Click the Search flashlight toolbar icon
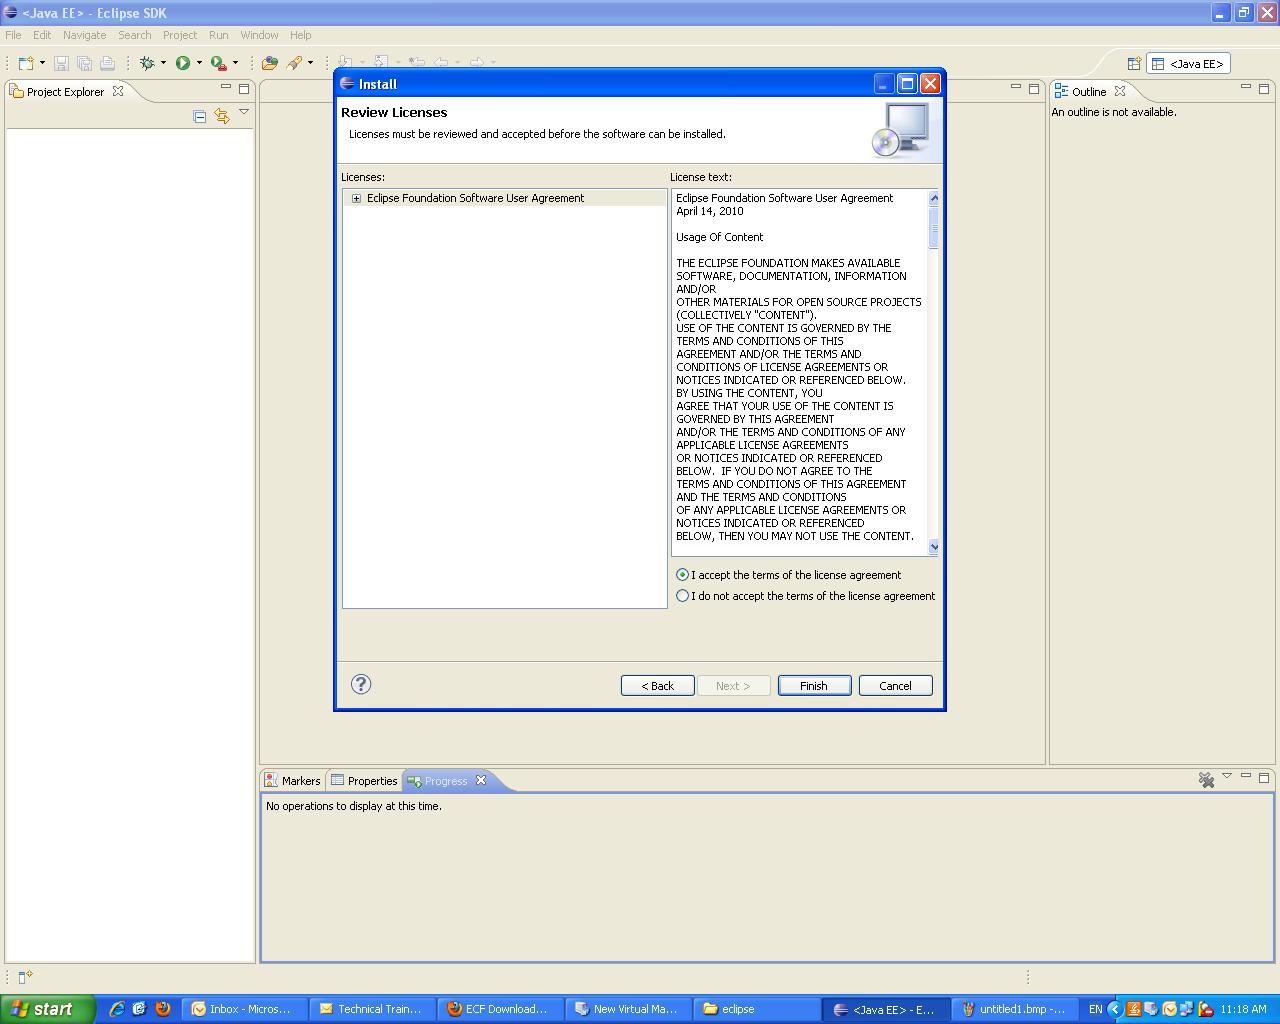 pos(294,63)
